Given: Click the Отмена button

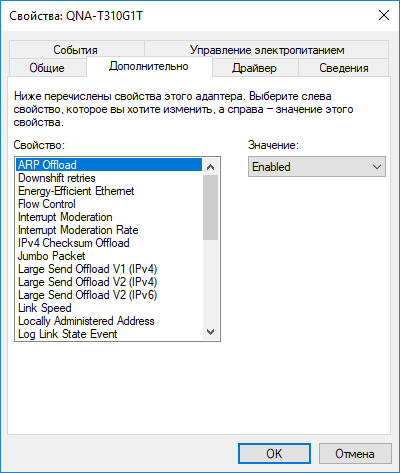Looking at the screenshot, I should [x=355, y=453].
